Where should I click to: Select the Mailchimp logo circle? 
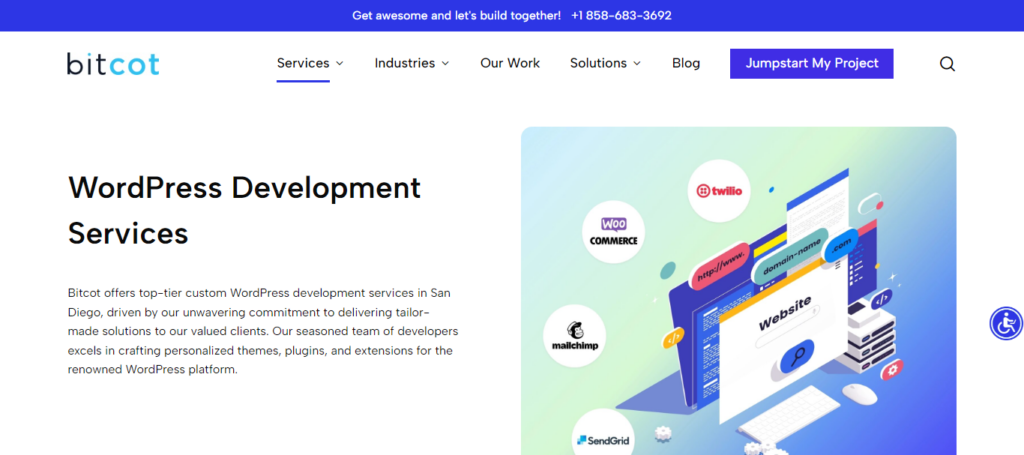(x=574, y=335)
